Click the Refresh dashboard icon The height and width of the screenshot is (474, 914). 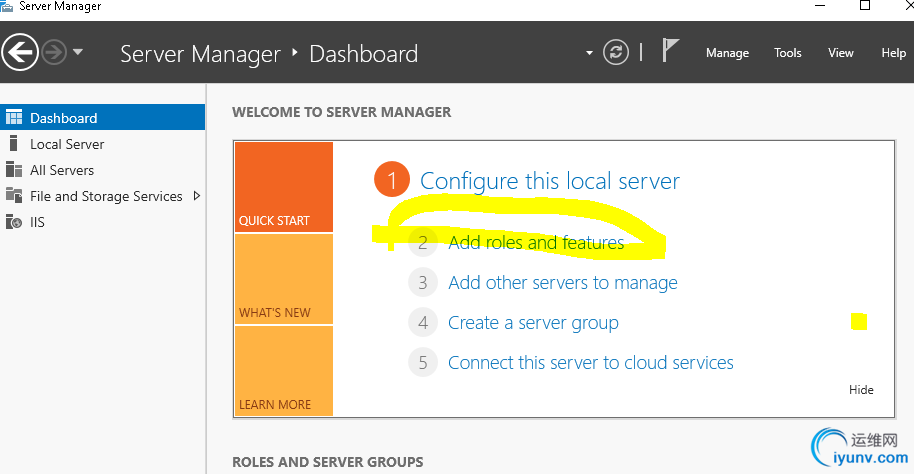click(616, 52)
